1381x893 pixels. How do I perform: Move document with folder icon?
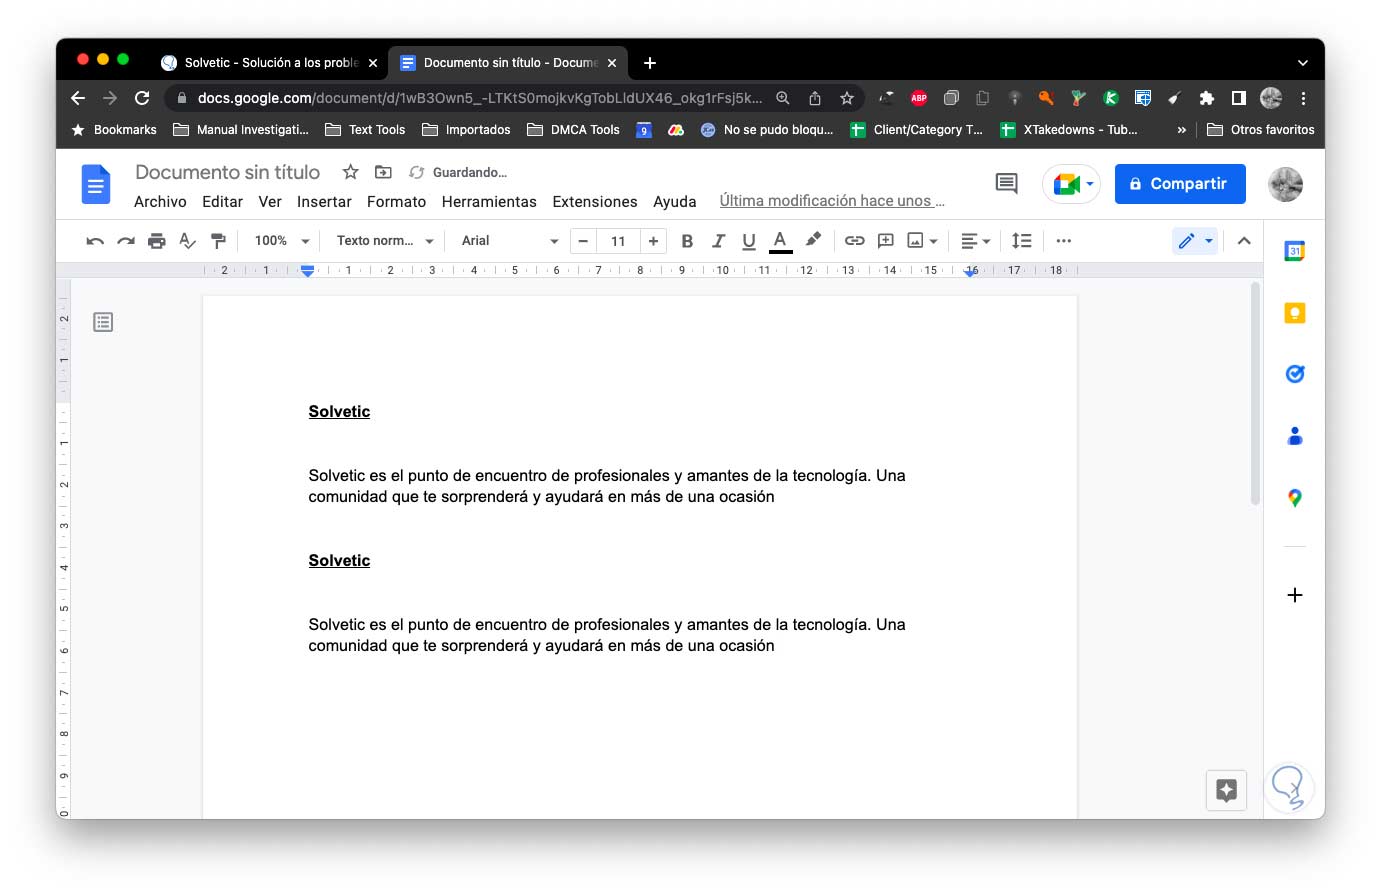383,172
